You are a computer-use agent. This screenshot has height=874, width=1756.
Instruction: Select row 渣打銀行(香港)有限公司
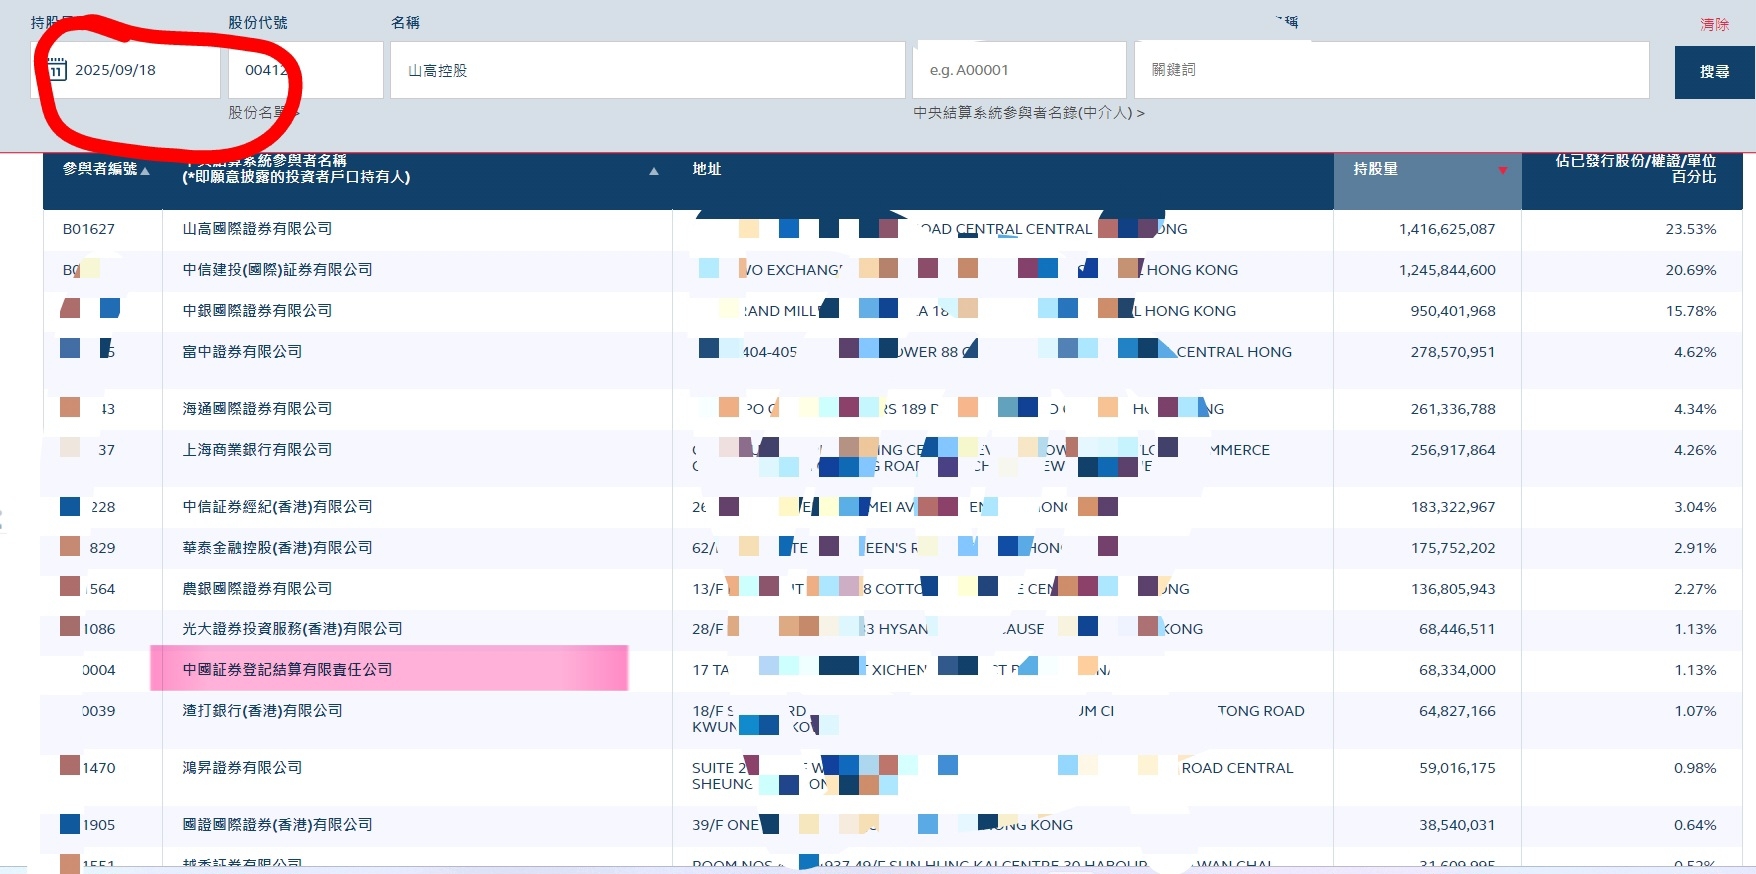click(262, 711)
